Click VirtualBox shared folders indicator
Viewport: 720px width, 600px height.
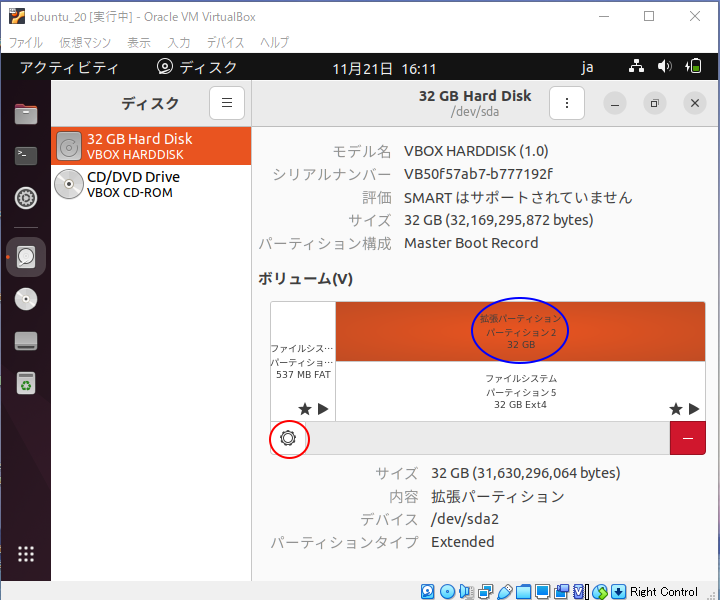(x=523, y=591)
